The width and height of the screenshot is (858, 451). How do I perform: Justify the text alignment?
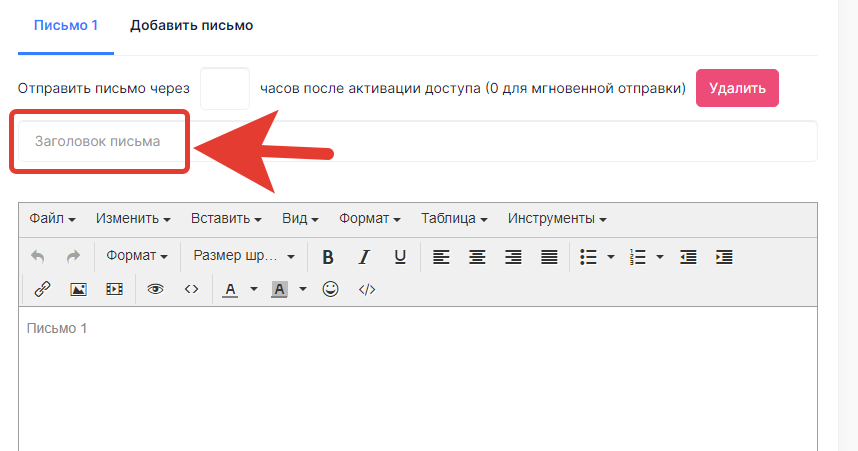(549, 257)
